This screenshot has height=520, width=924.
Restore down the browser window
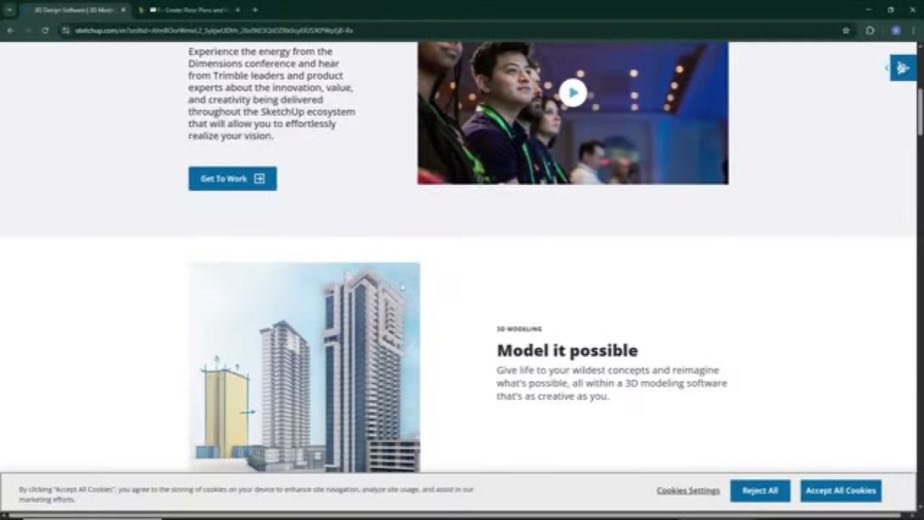tap(890, 10)
